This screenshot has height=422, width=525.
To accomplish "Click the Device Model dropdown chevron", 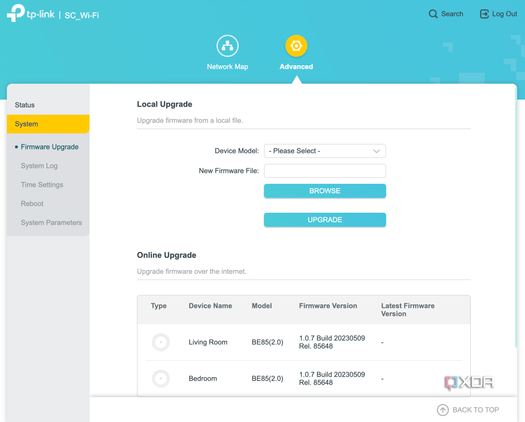I will 376,151.
